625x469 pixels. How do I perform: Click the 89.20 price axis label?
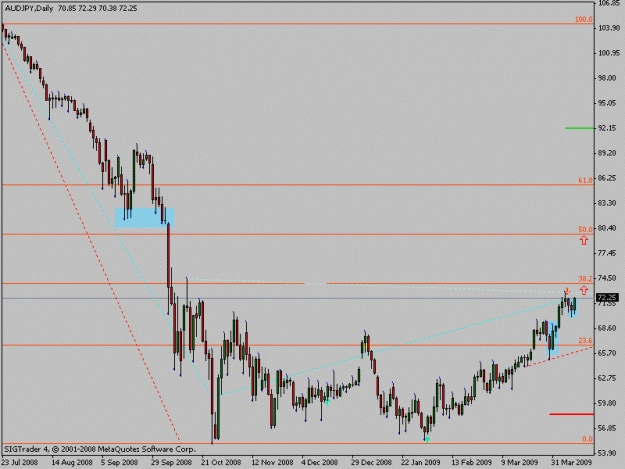[609, 153]
